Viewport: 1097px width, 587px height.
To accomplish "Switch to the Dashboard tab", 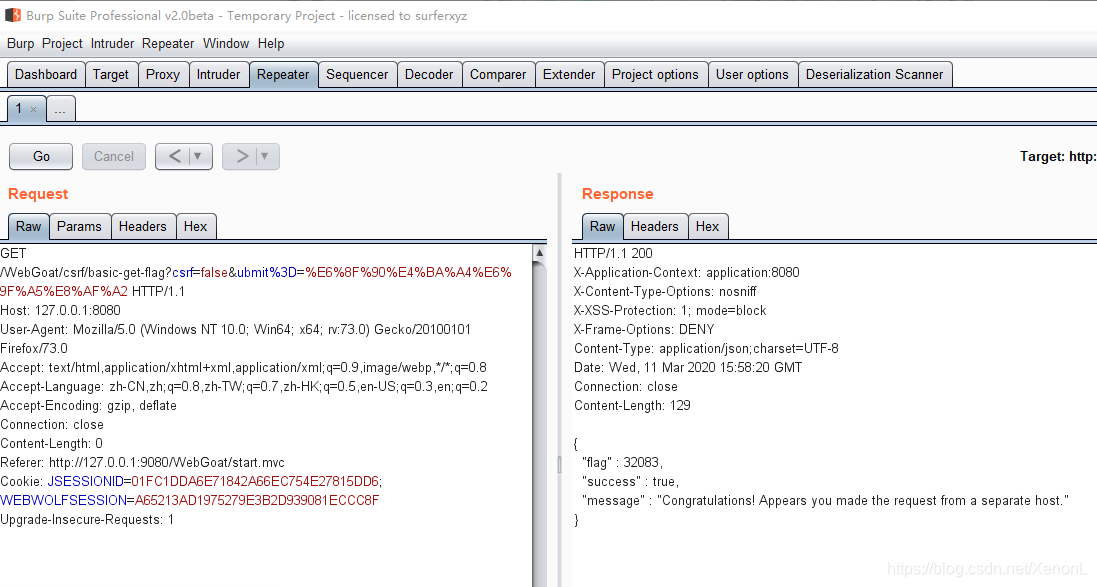I will [46, 74].
